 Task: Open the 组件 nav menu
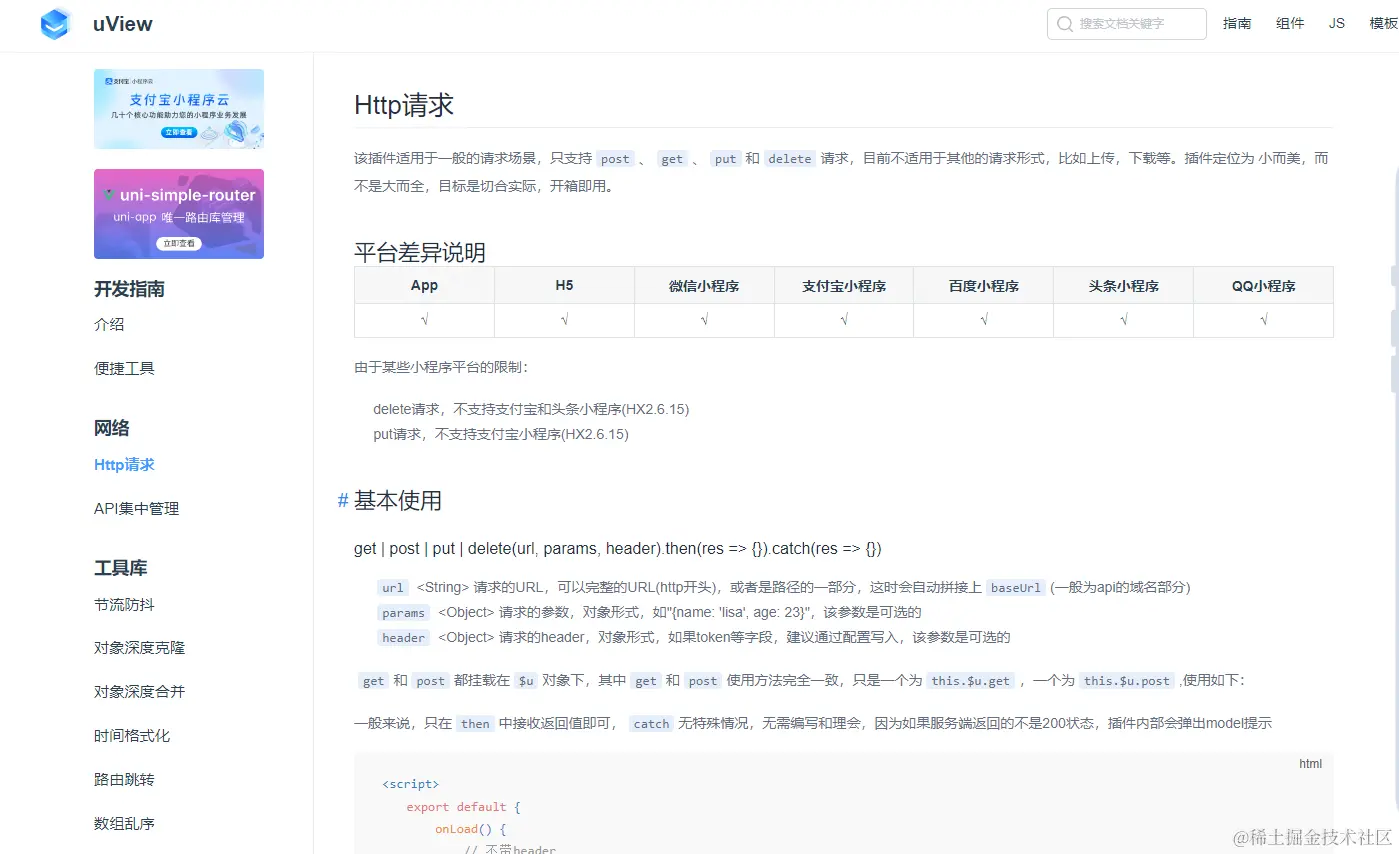click(x=1290, y=24)
